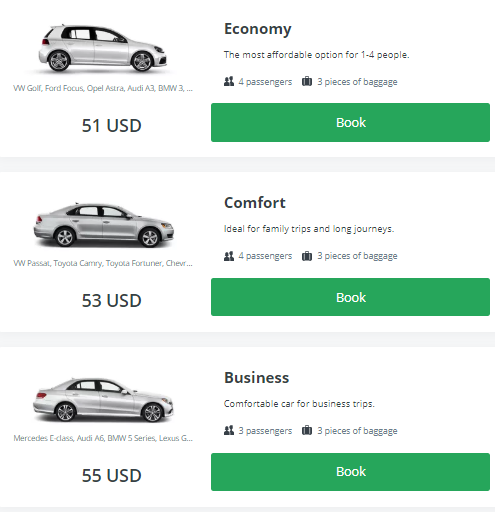Open the Business class heading
Viewport: 495px width, 512px height.
(x=256, y=378)
